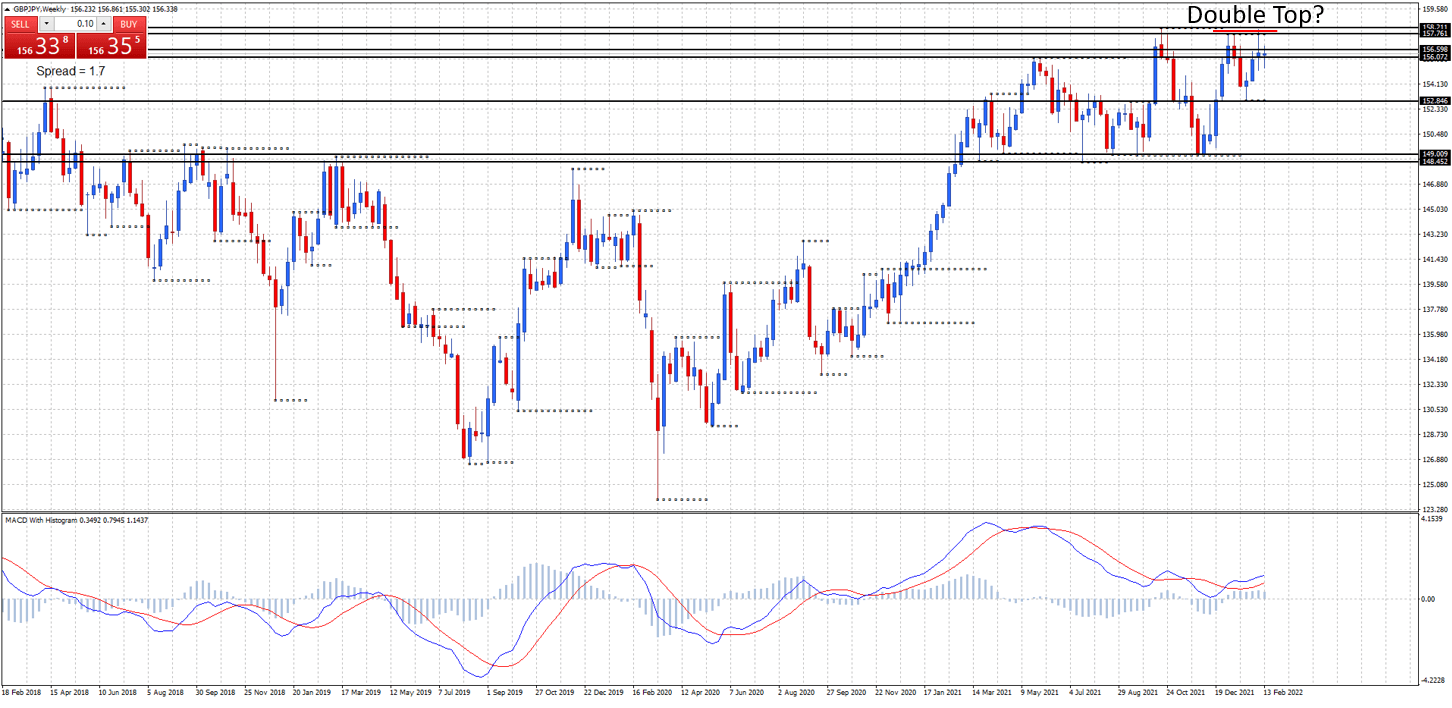Click the MACD With Histogram indicator label
1452x708 pixels.
coord(50,520)
